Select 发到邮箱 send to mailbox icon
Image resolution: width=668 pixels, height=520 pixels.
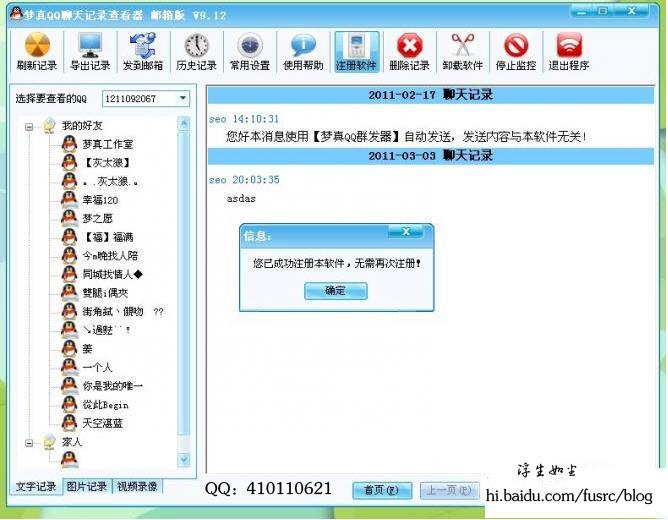(x=143, y=52)
